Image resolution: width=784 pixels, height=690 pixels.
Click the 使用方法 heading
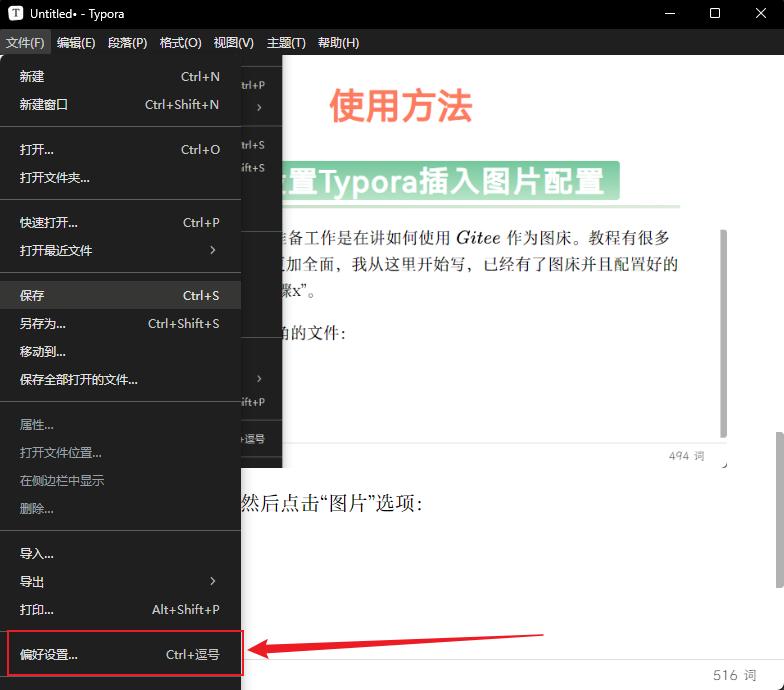(x=400, y=106)
